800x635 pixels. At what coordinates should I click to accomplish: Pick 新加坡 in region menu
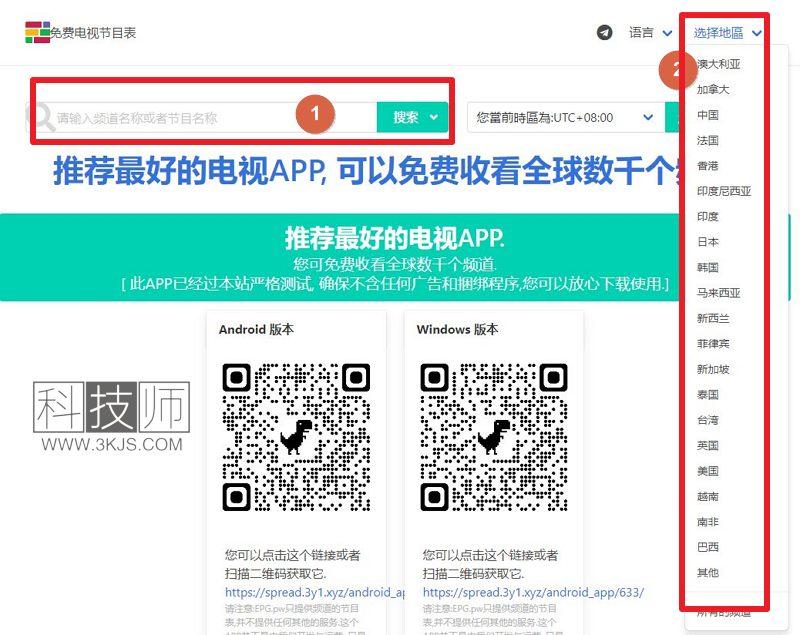pos(713,369)
